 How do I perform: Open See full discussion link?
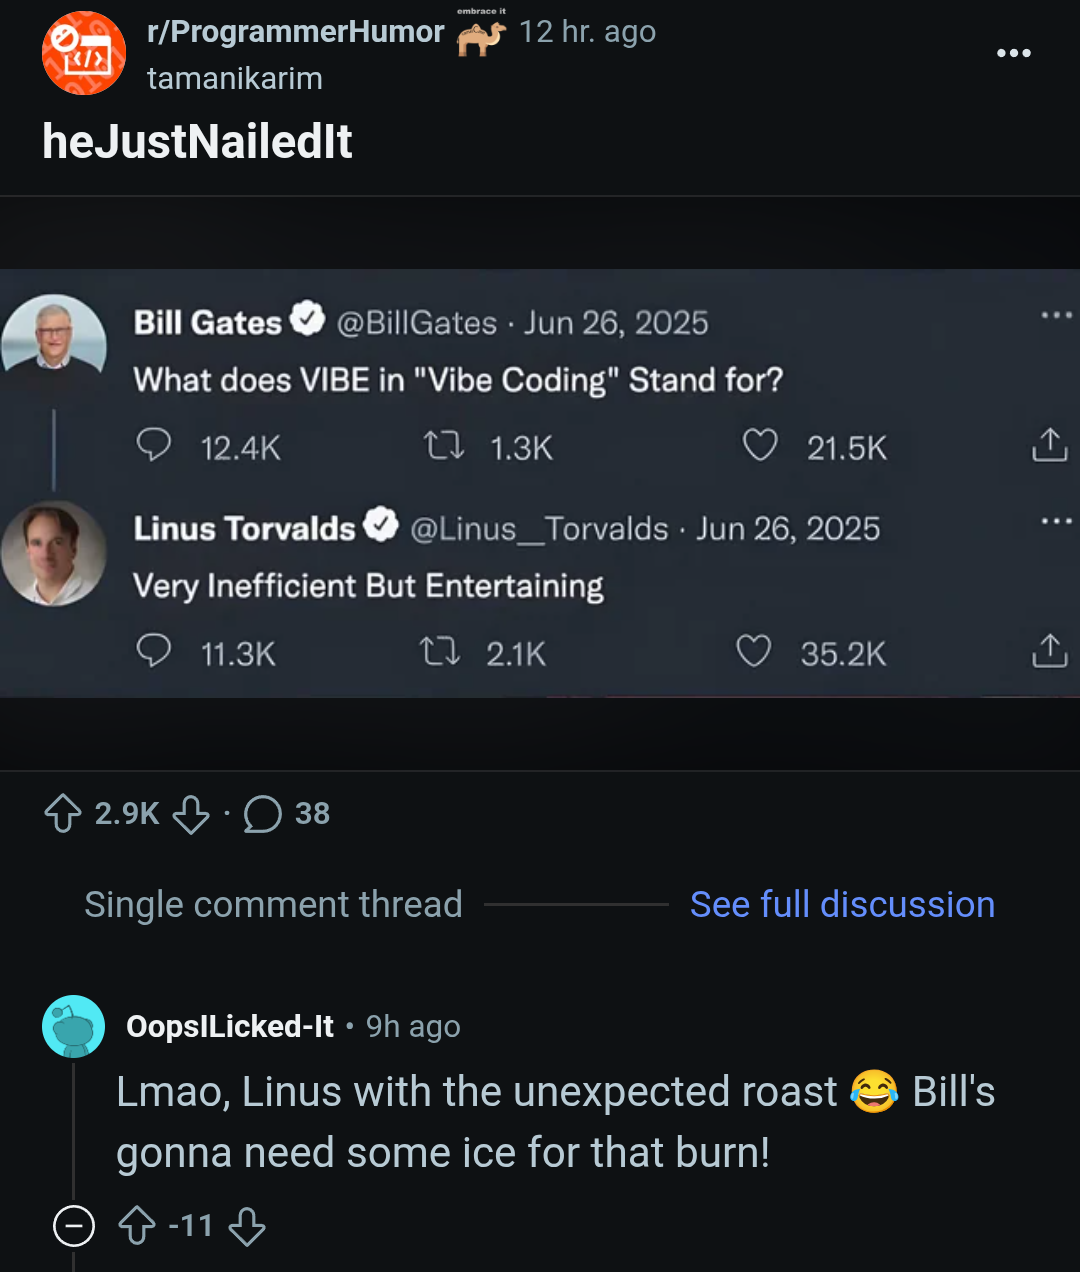[842, 904]
